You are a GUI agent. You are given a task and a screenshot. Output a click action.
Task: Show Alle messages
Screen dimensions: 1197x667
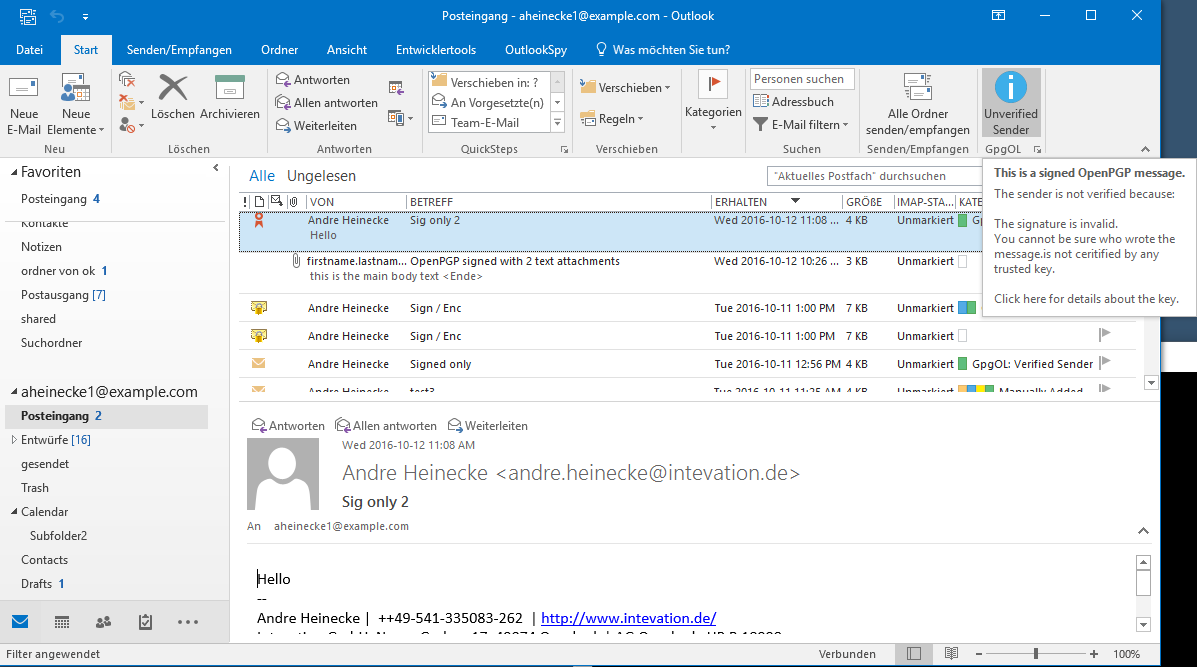tap(262, 176)
